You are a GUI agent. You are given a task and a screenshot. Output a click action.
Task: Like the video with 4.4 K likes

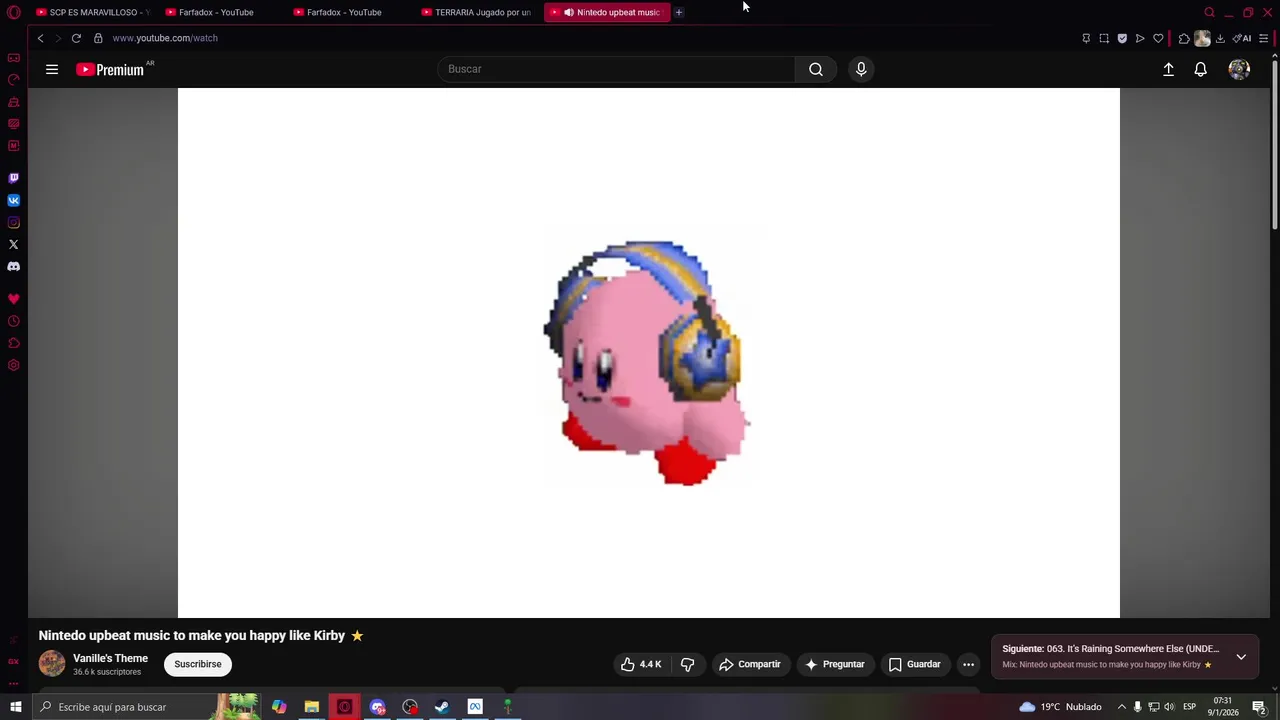pyautogui.click(x=641, y=664)
